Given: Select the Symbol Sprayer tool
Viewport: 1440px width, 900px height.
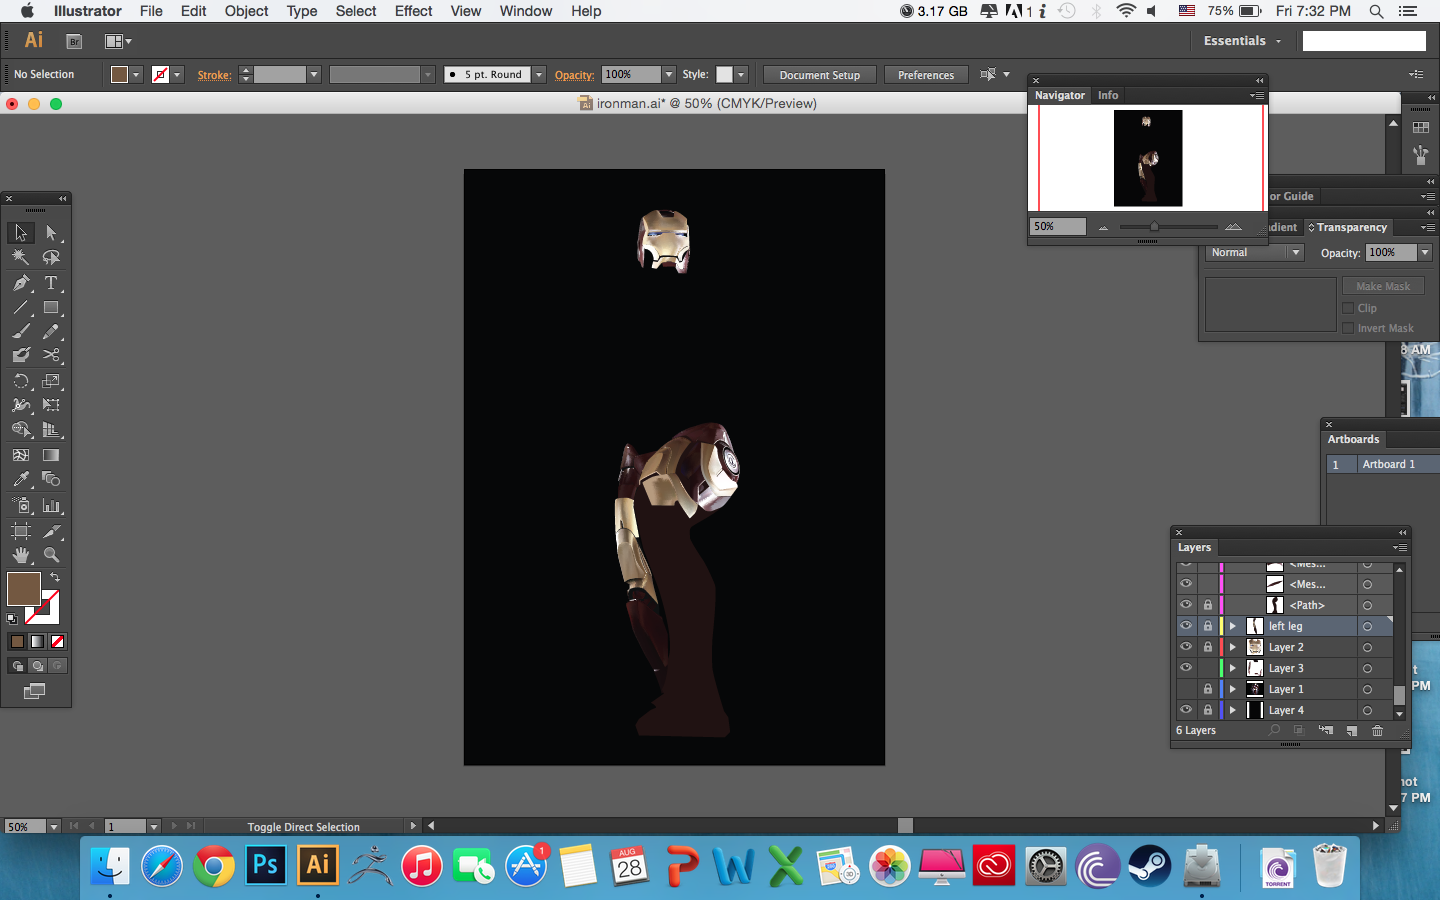Looking at the screenshot, I should tap(21, 506).
